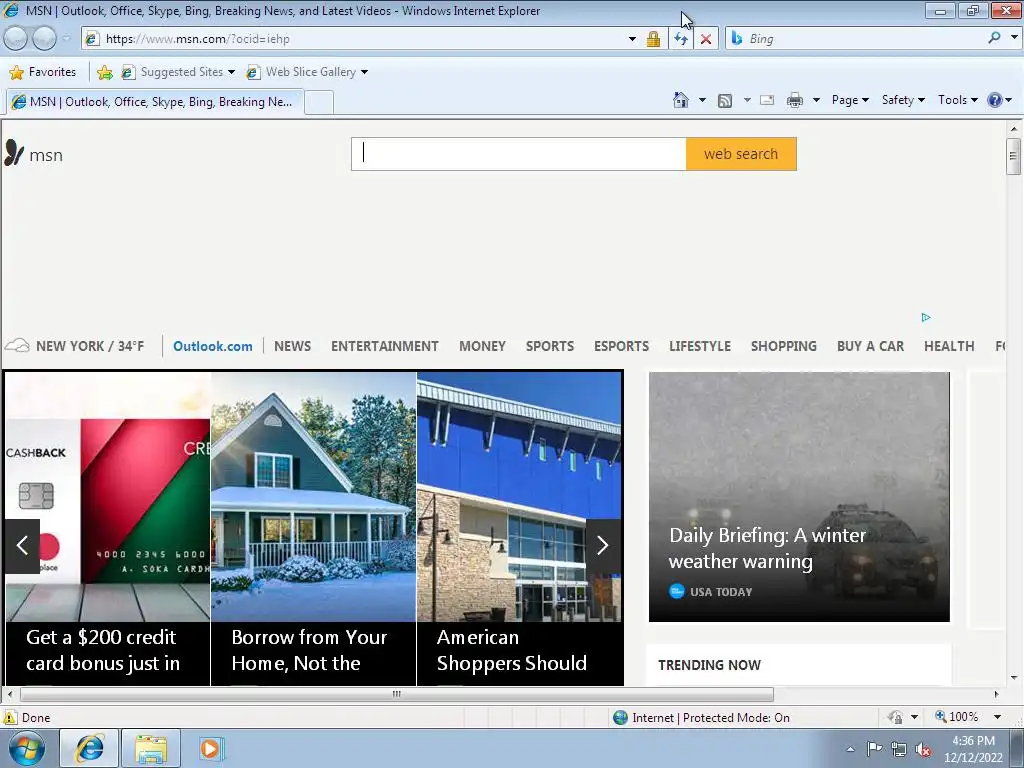Open a new blank tab
1024x768 pixels.
(x=319, y=103)
